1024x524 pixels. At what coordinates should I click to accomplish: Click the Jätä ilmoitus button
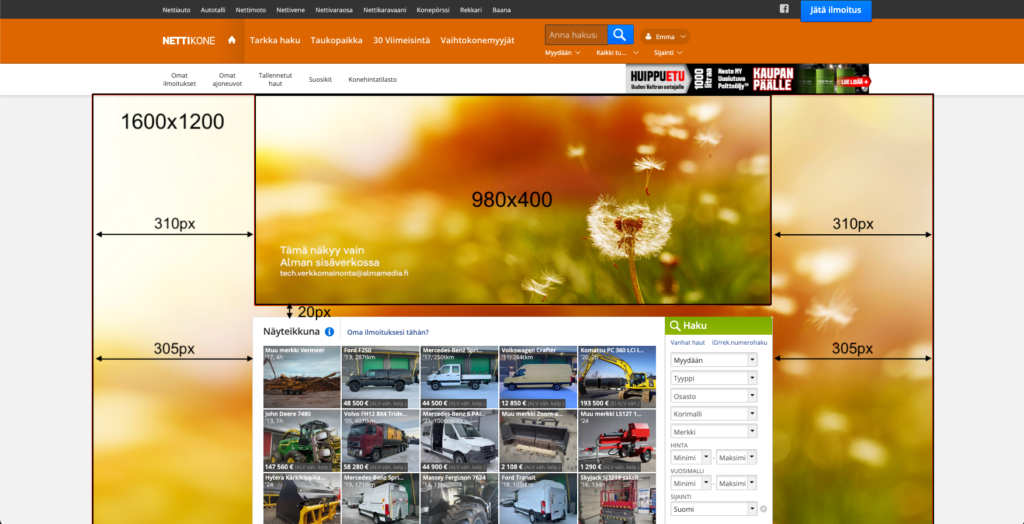point(836,10)
